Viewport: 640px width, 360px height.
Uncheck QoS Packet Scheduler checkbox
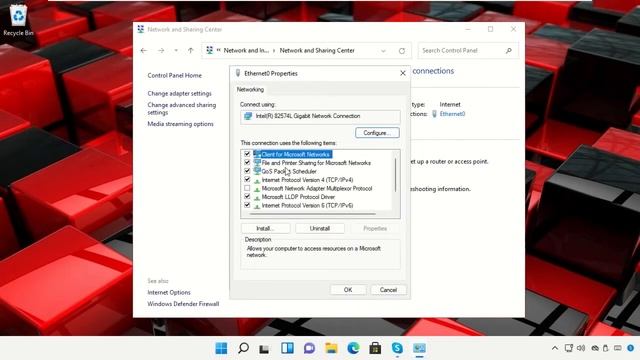pyautogui.click(x=247, y=171)
